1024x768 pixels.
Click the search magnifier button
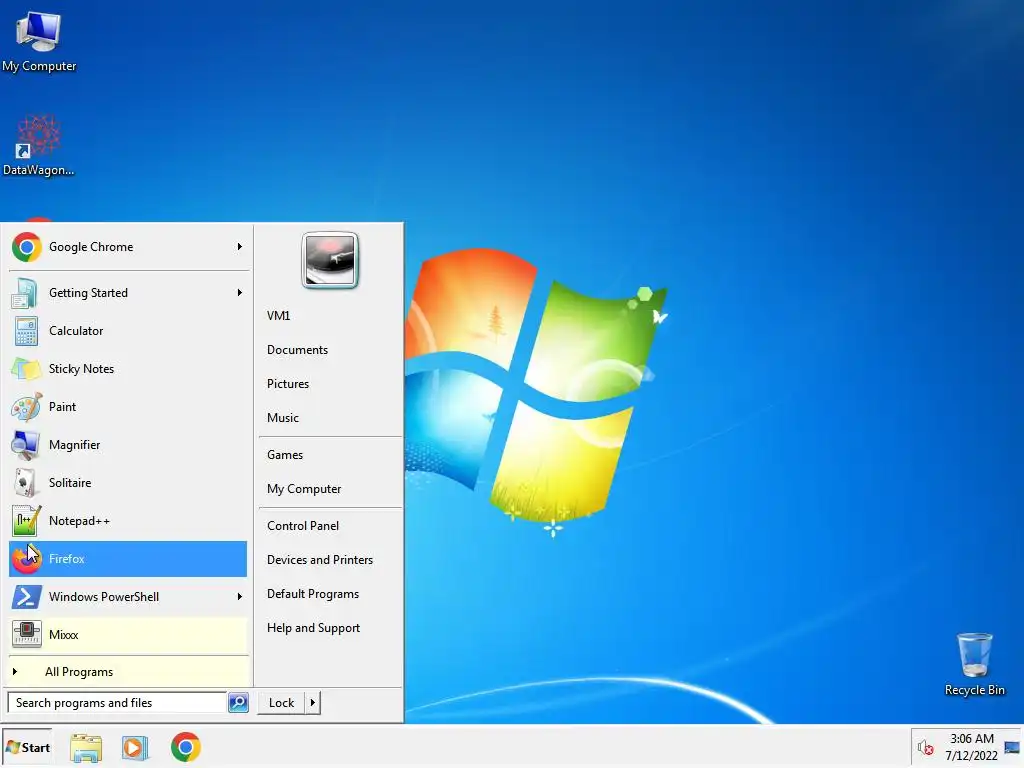(238, 703)
